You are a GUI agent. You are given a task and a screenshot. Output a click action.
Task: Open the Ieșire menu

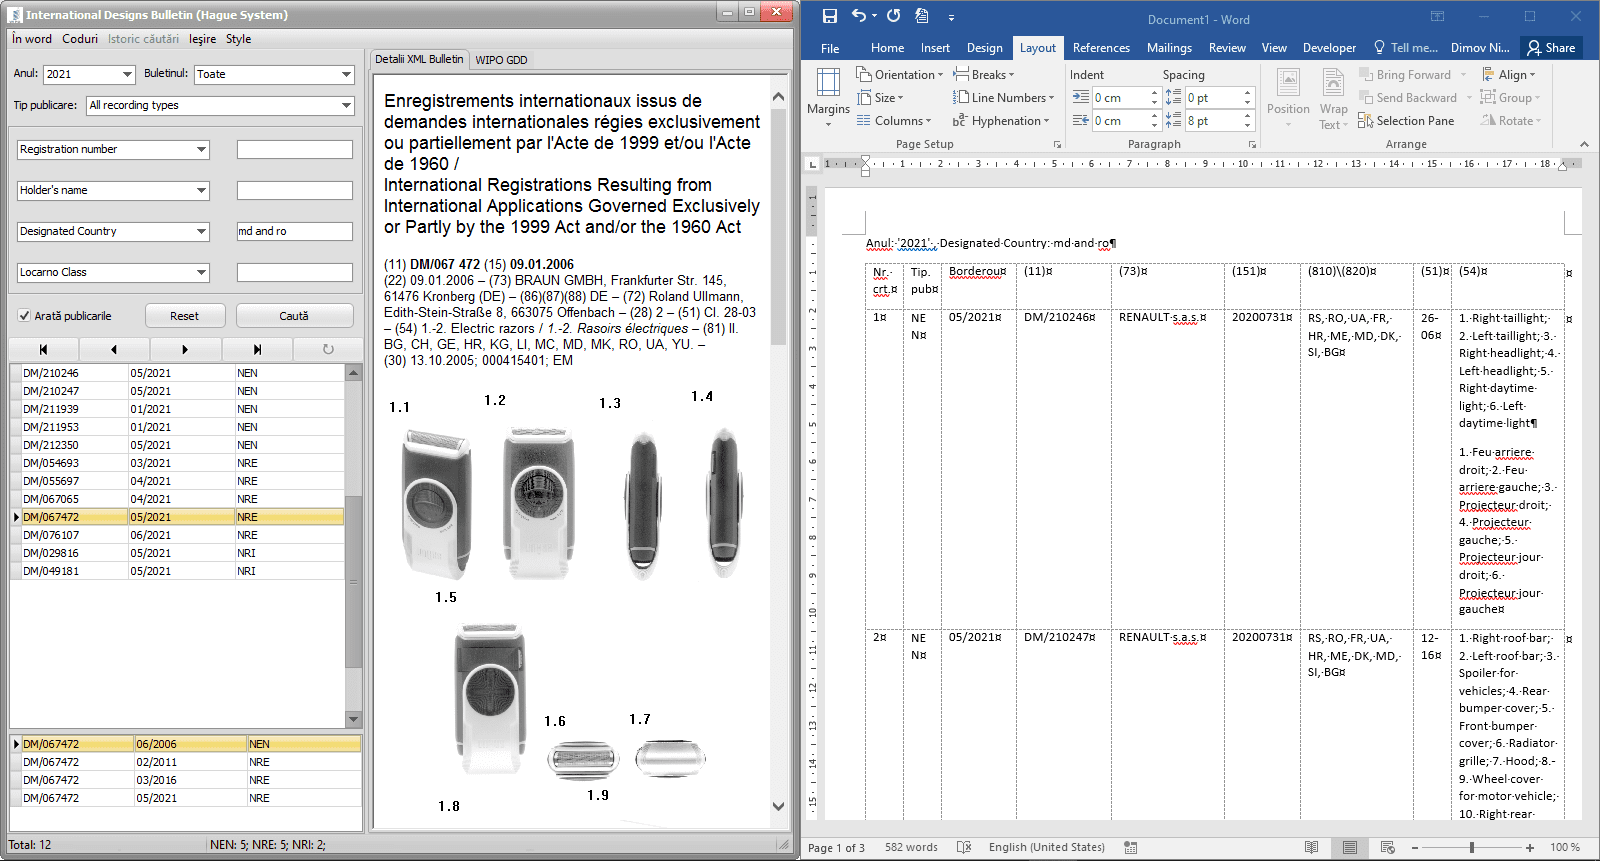202,39
